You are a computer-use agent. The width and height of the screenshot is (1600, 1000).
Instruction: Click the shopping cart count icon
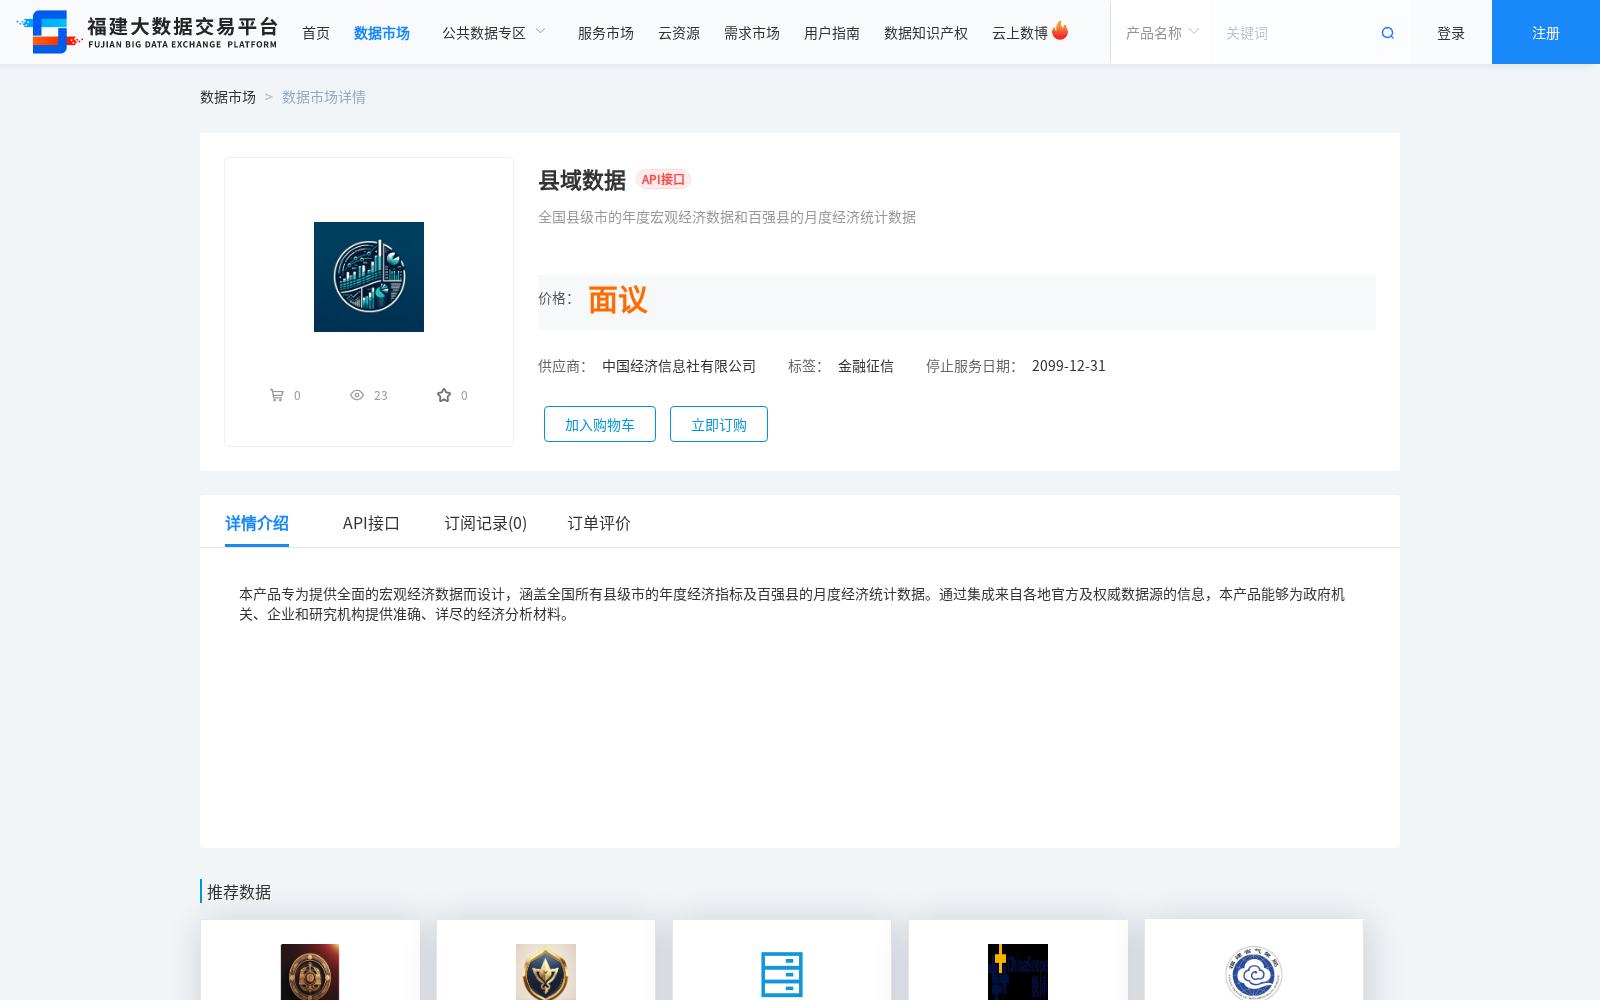pos(277,395)
